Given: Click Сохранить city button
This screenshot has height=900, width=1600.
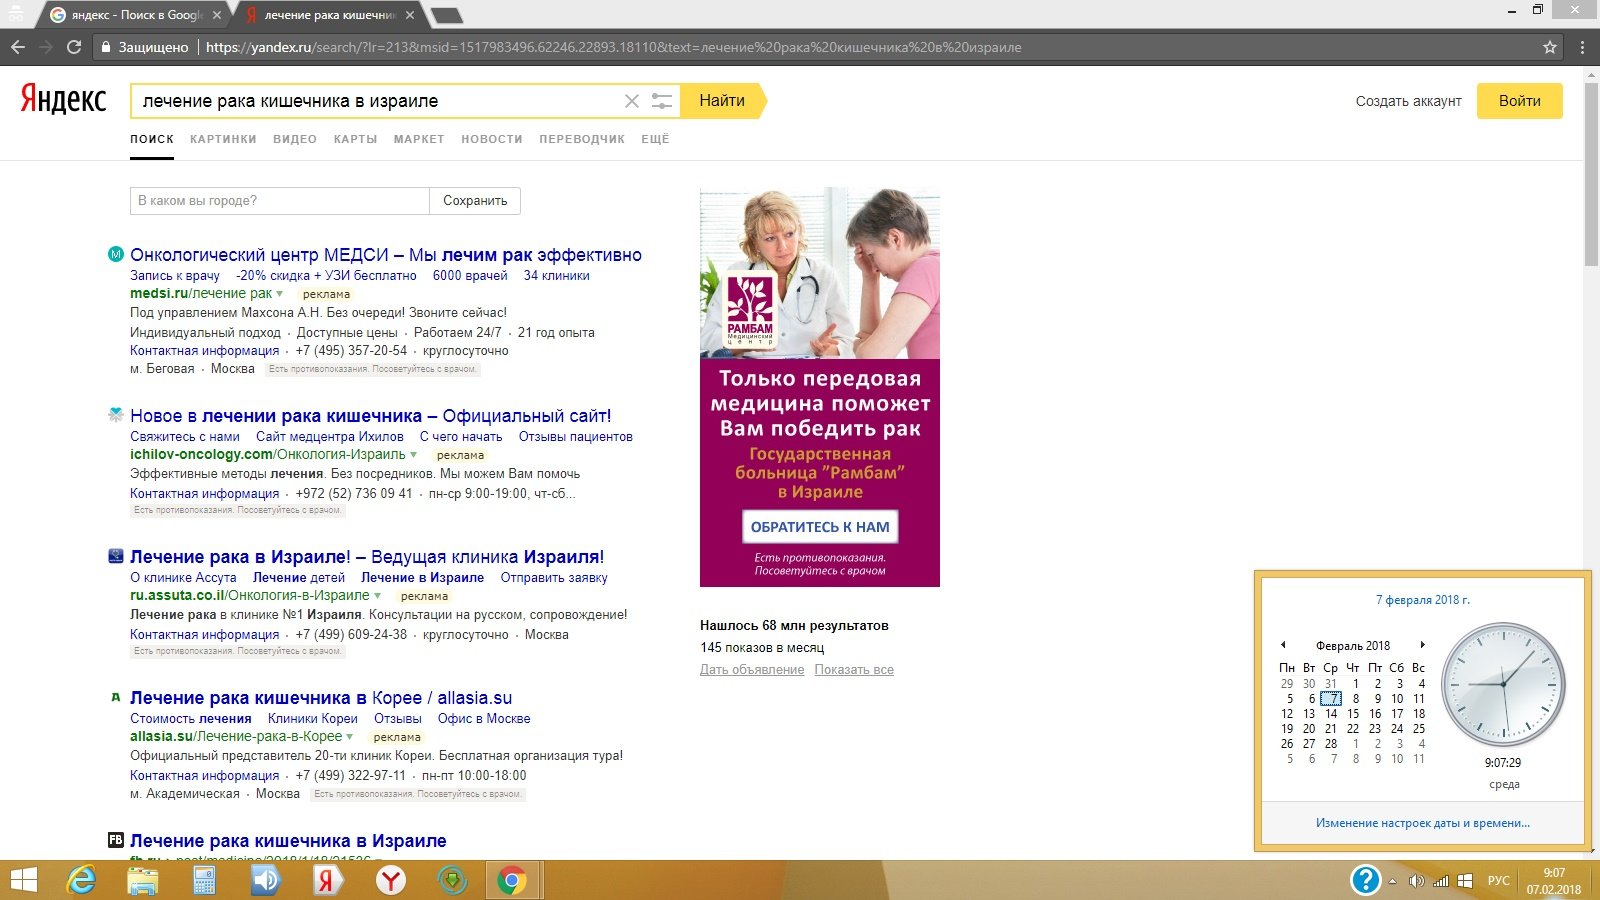Looking at the screenshot, I should 475,201.
